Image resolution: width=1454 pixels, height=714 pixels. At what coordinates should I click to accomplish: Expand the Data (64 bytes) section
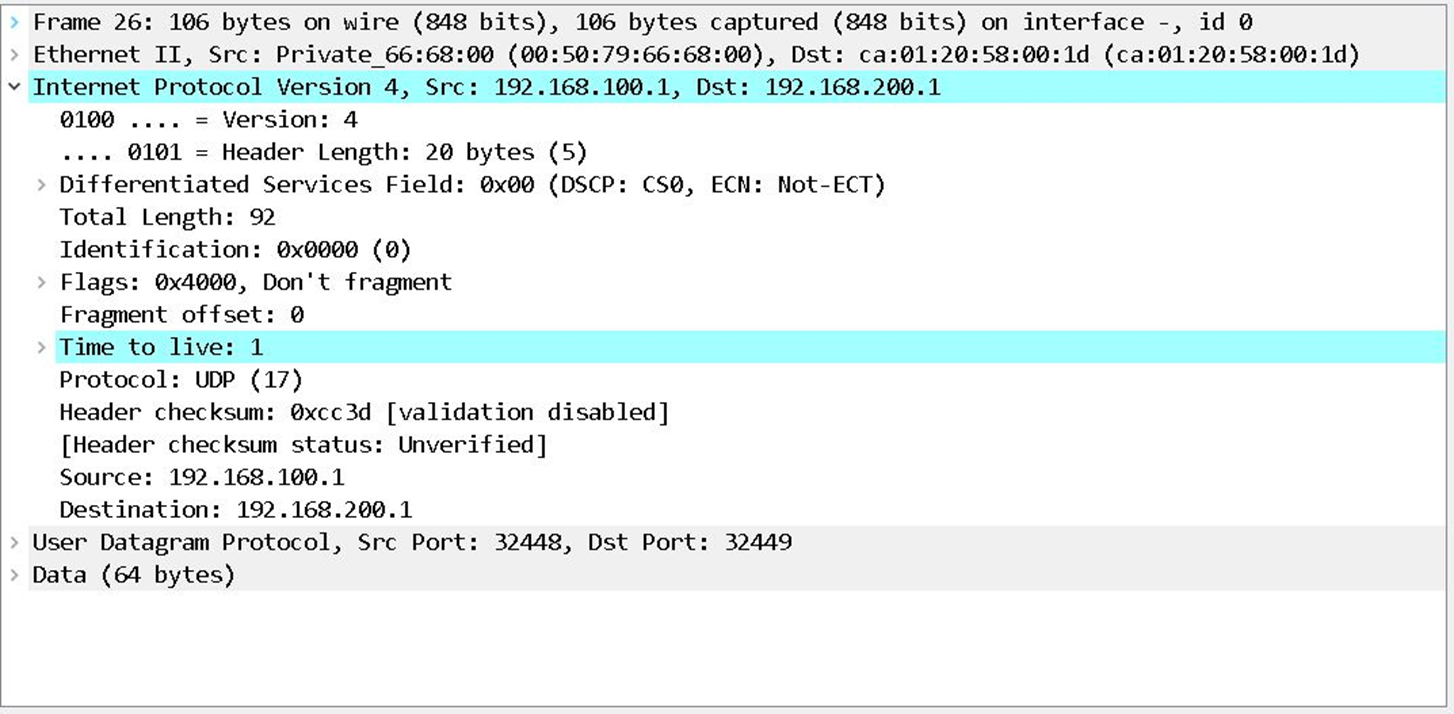click(13, 574)
